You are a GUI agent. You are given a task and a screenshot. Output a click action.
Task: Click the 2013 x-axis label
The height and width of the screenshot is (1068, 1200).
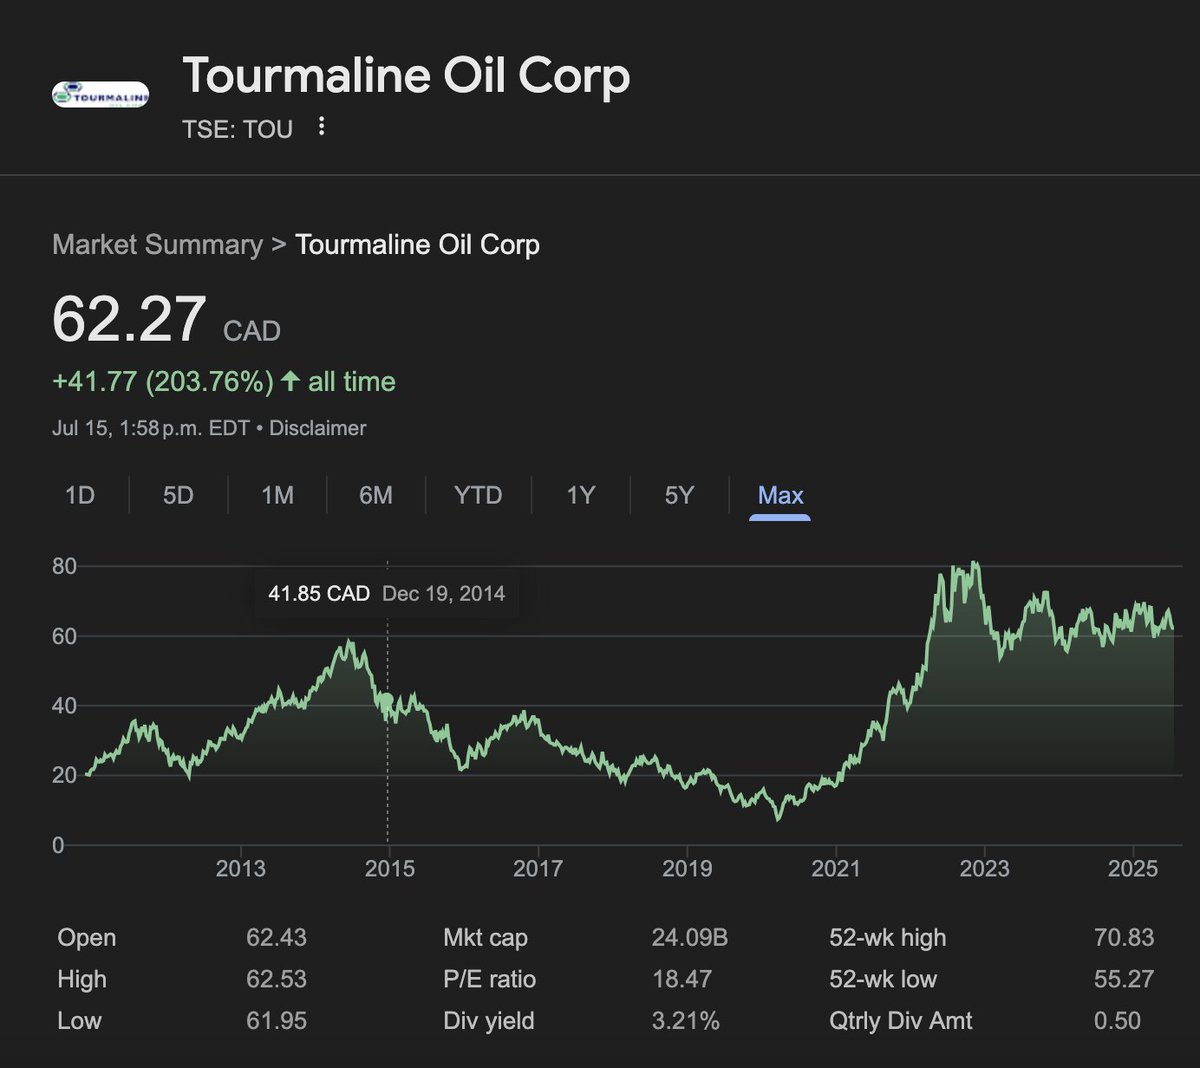pos(241,868)
